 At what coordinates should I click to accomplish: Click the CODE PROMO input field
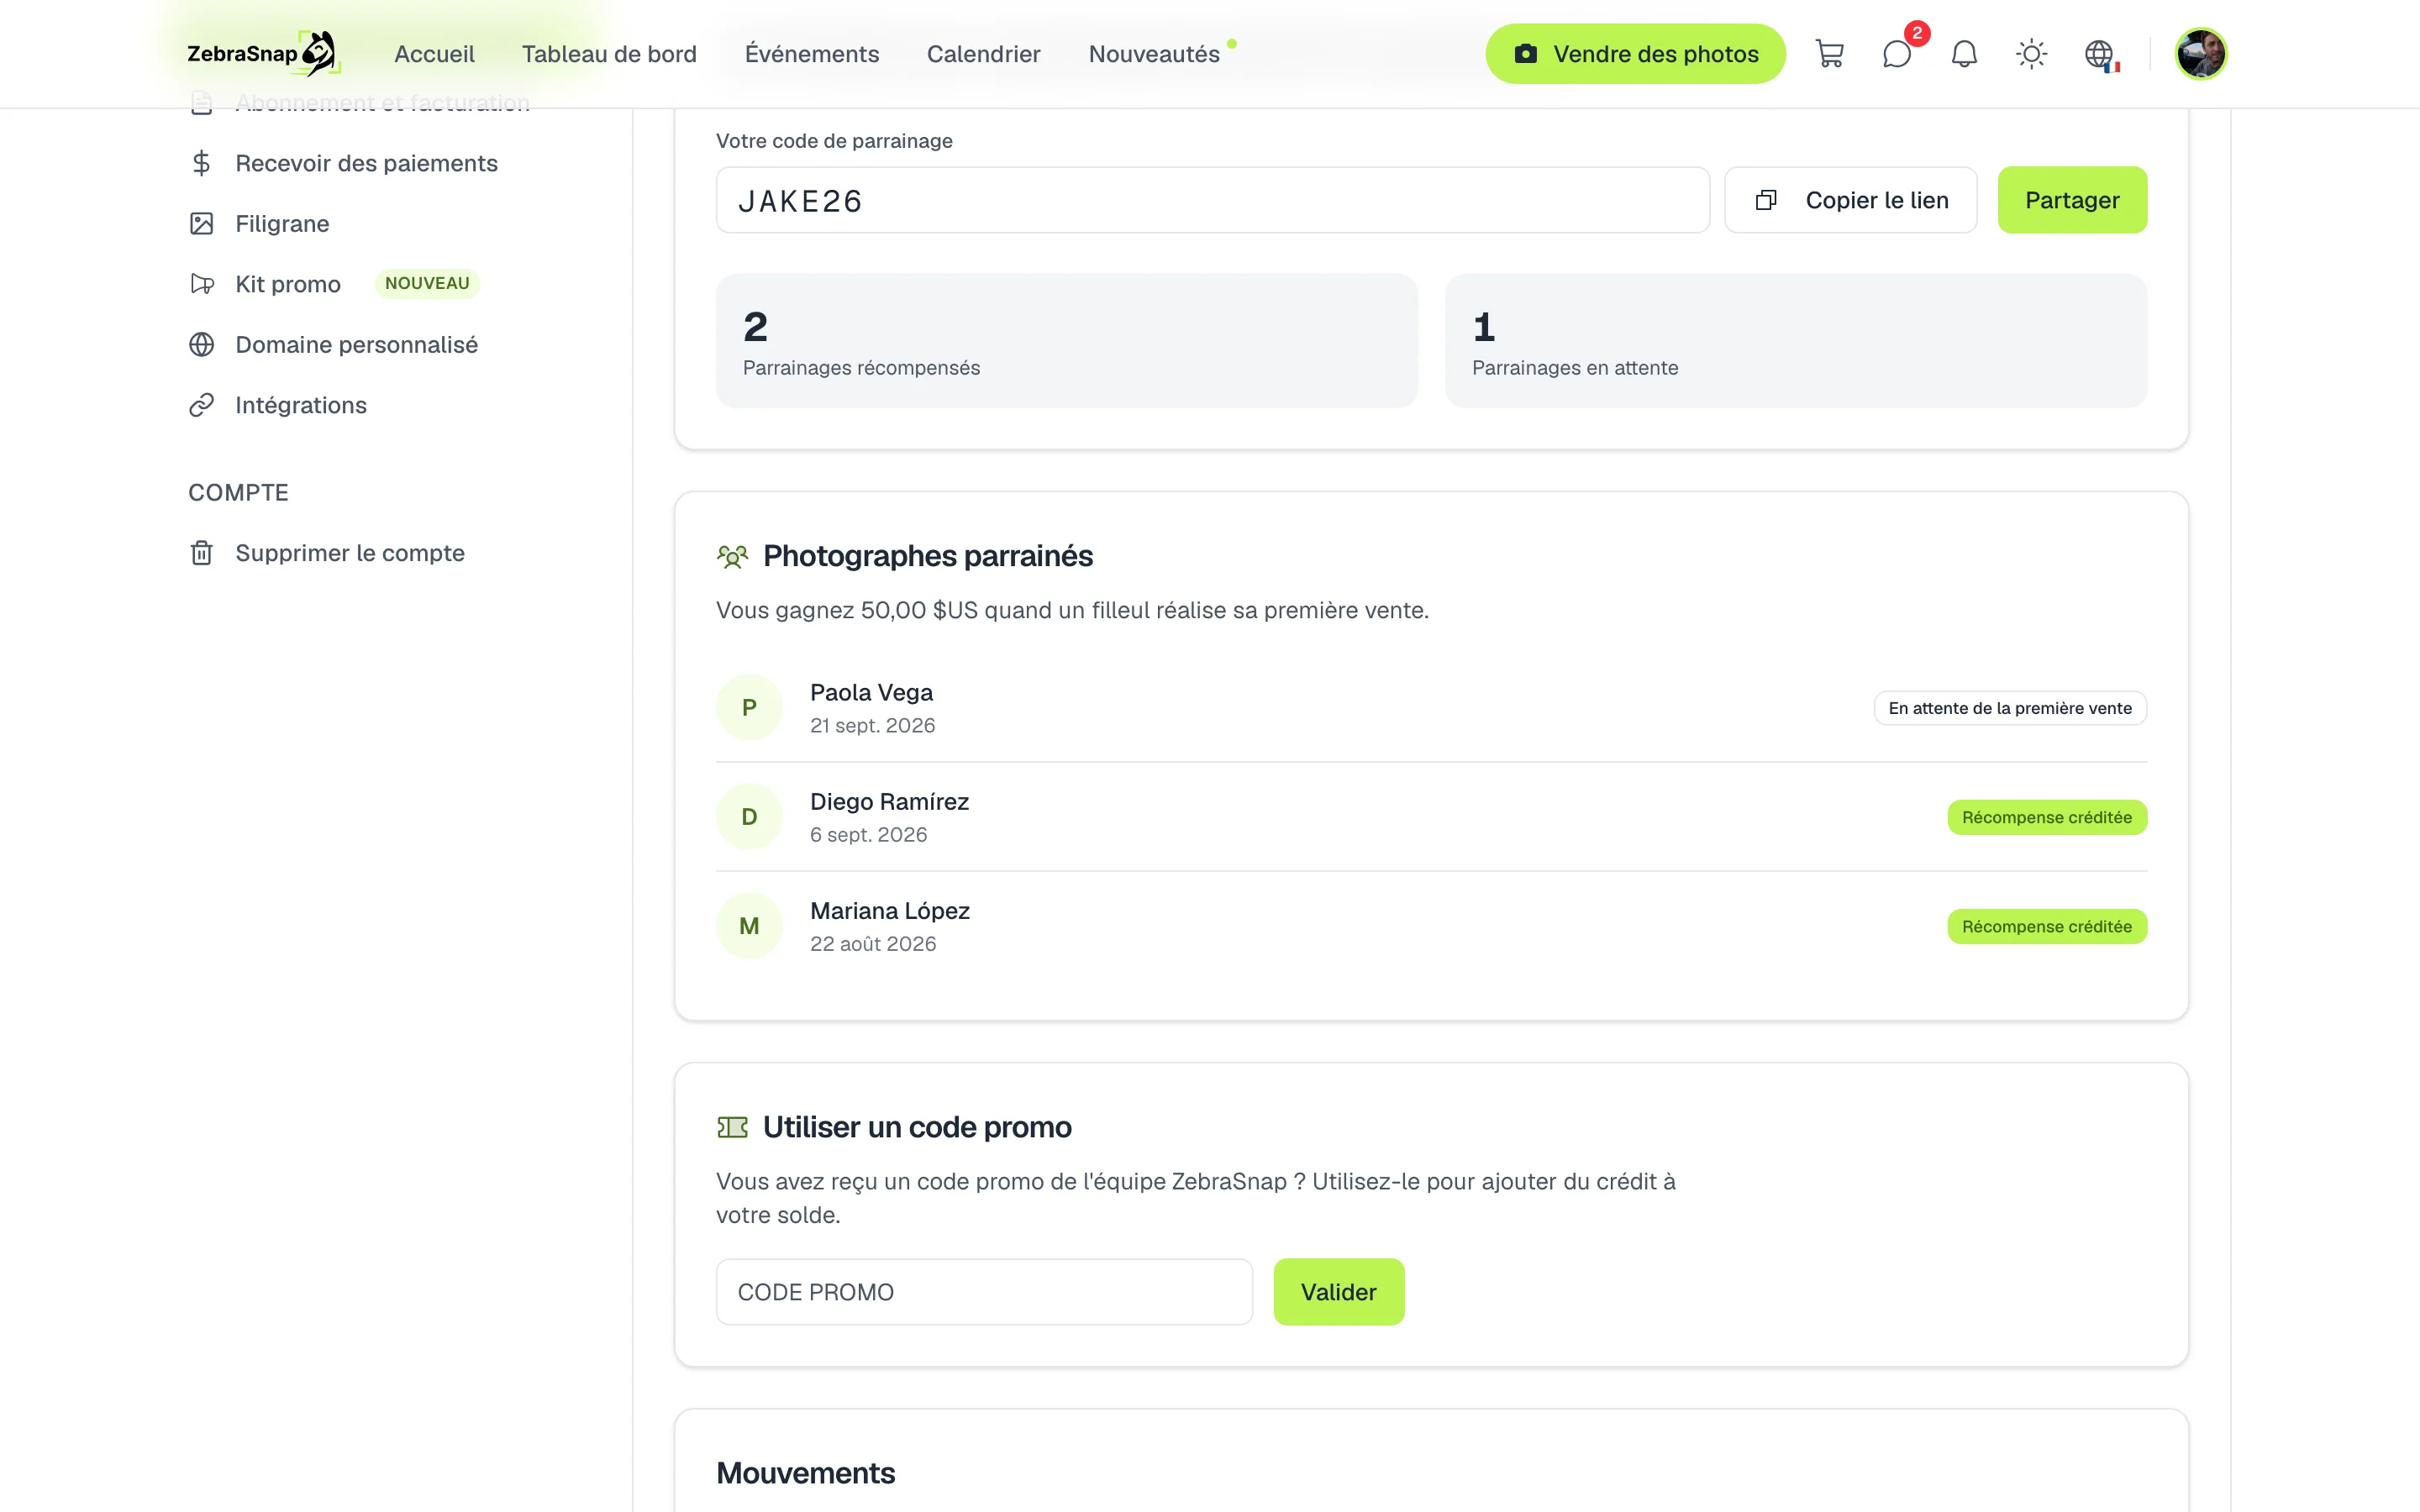point(984,1292)
